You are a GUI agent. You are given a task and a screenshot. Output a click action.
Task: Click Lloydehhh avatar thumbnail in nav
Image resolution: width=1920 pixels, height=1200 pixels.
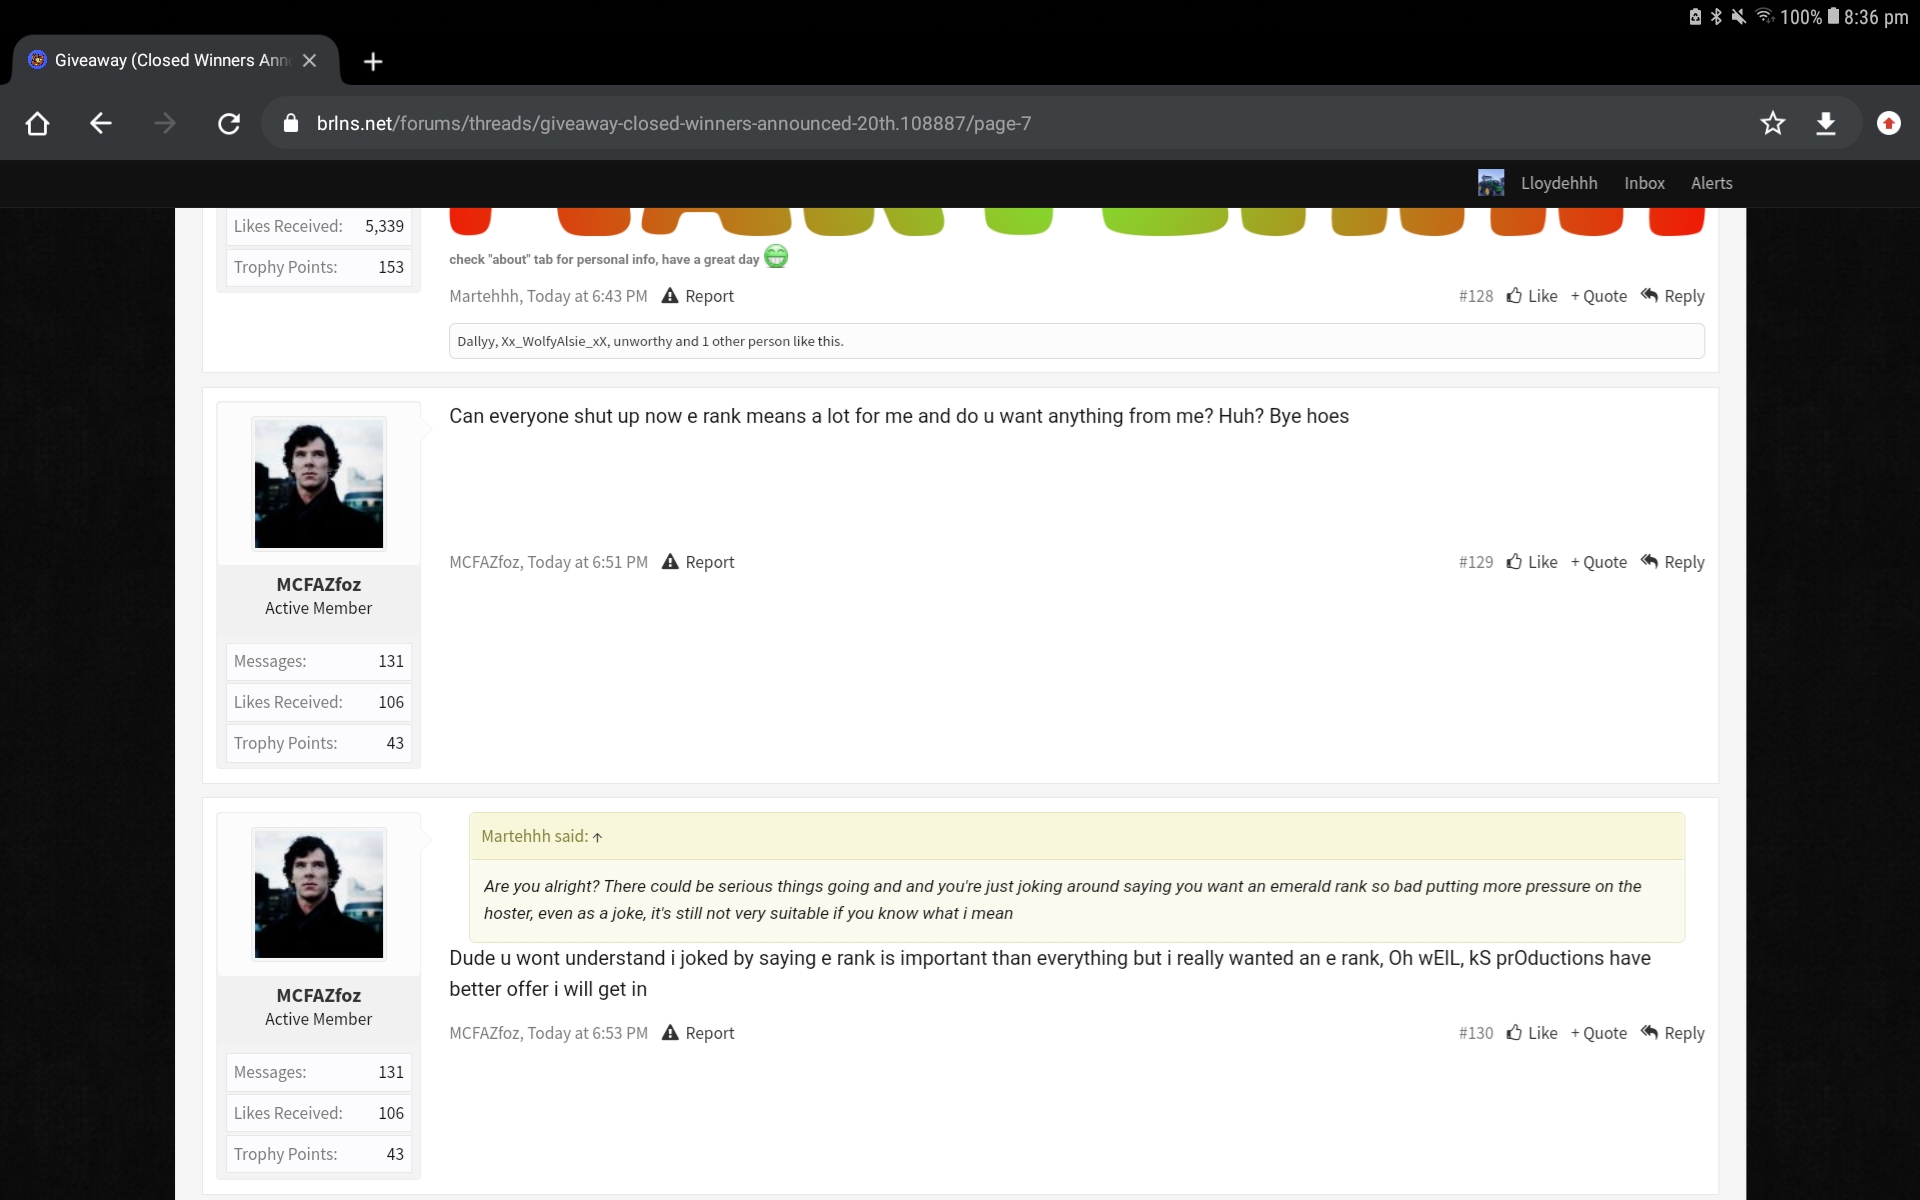click(x=1491, y=183)
